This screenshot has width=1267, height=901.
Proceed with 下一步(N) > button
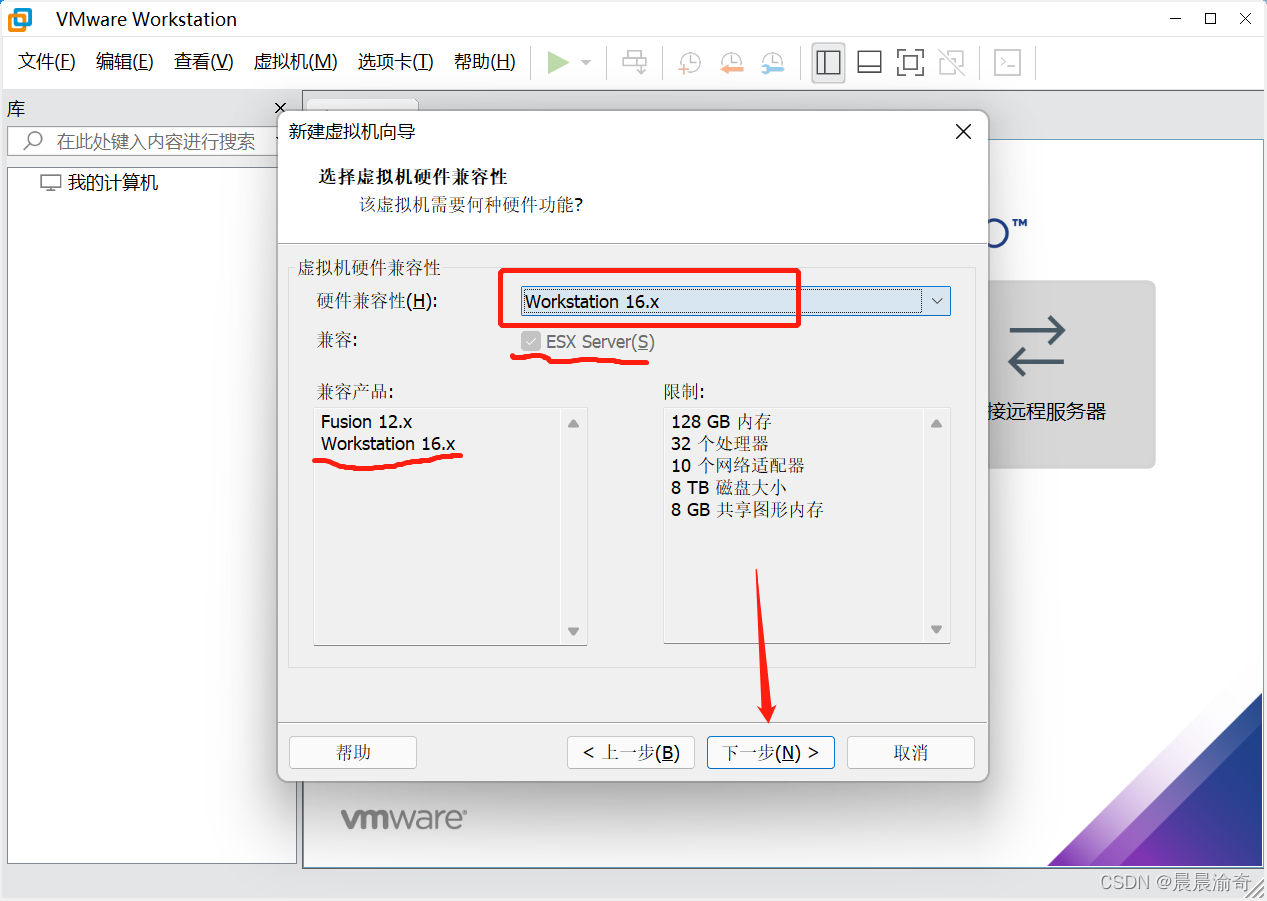[771, 753]
